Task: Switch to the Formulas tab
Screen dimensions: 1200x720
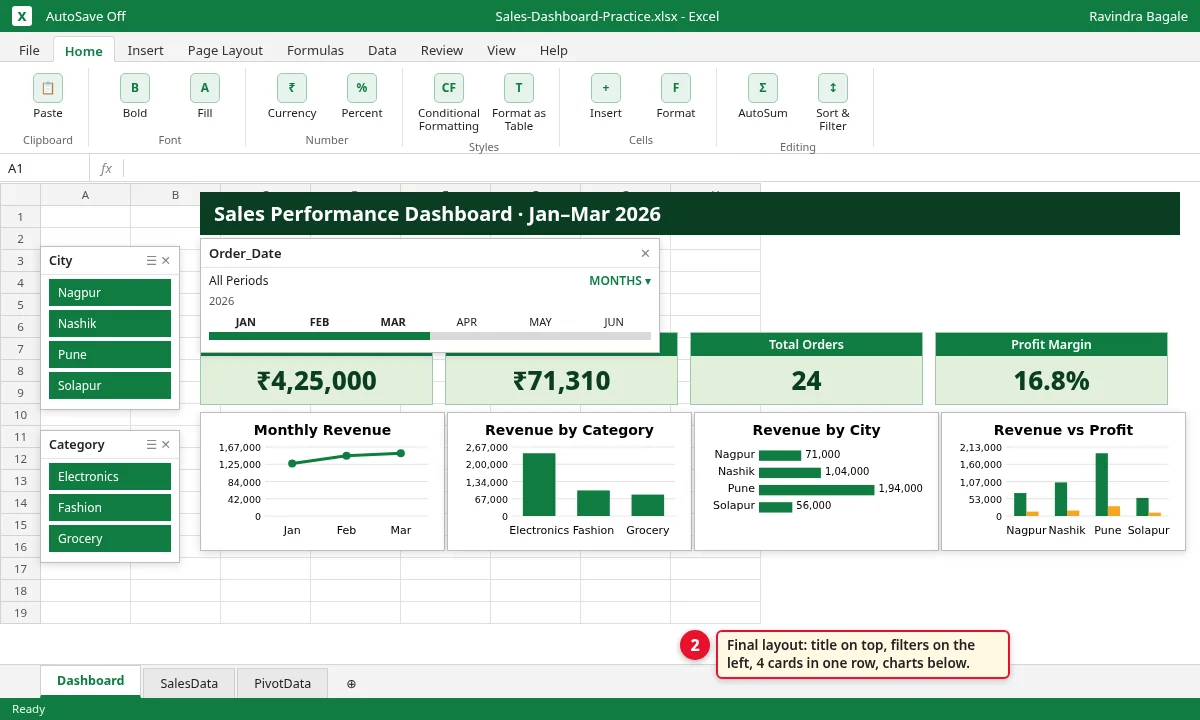Action: pos(315,50)
